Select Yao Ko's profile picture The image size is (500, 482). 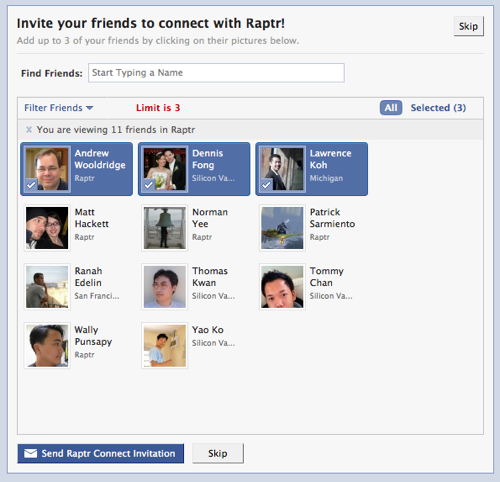coord(165,346)
